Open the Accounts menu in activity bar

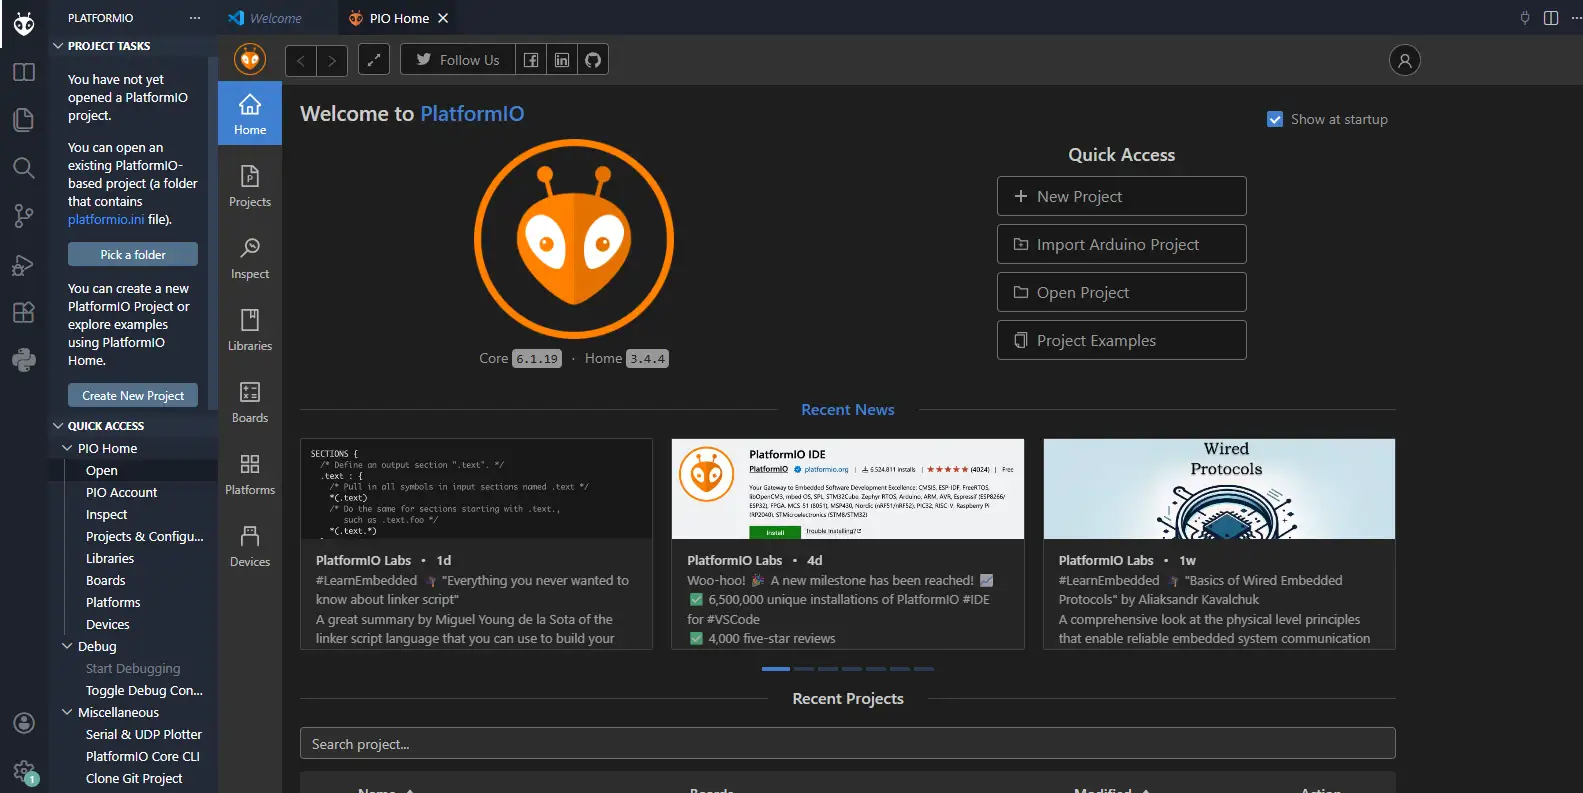point(24,723)
